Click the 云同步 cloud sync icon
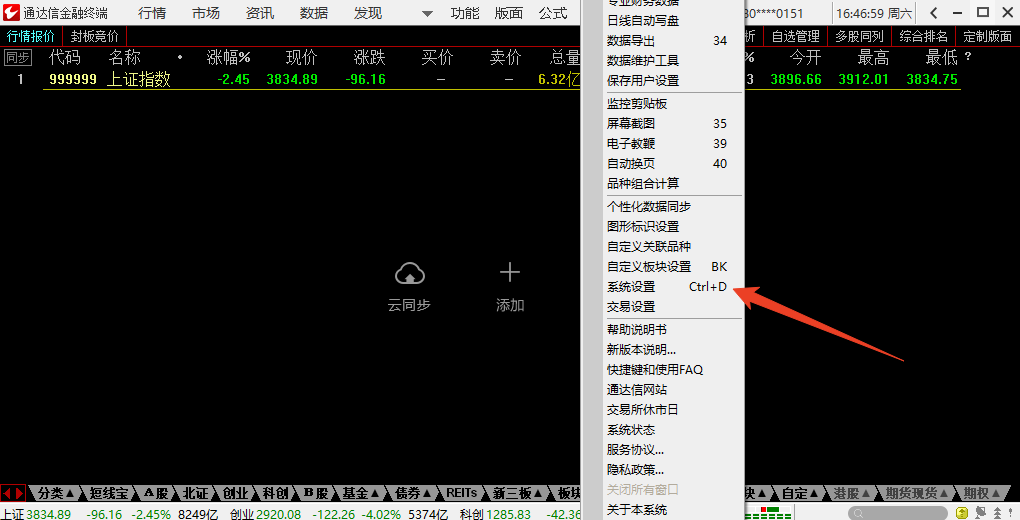This screenshot has height=520, width=1020. click(x=410, y=274)
